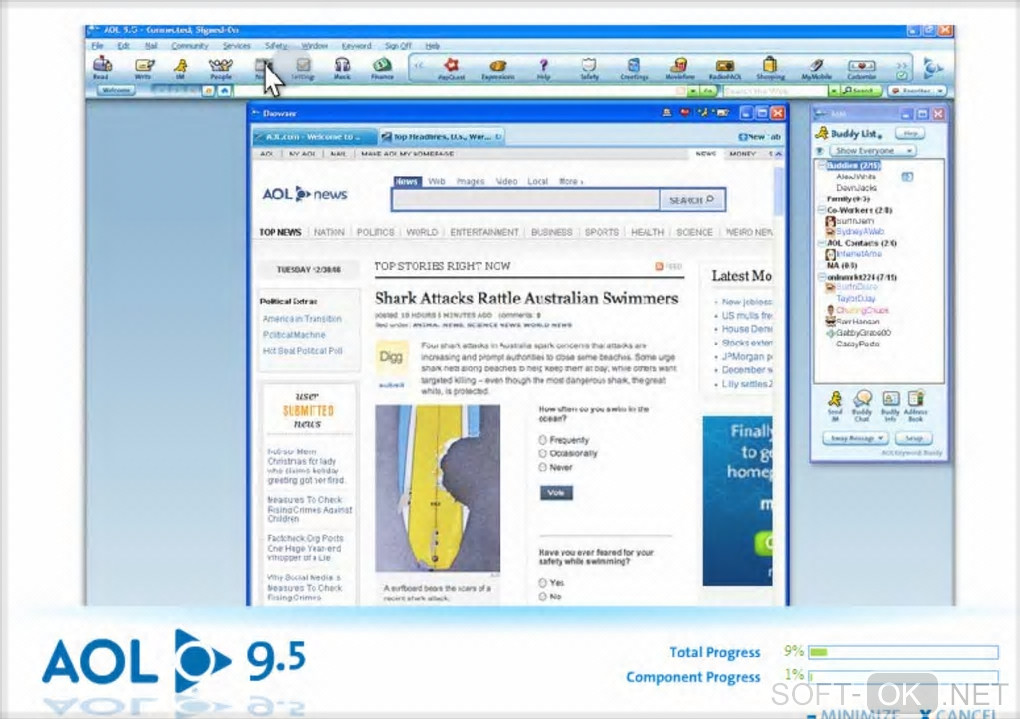
Task: Open Buddy Info in the Buddy List
Action: [890, 406]
